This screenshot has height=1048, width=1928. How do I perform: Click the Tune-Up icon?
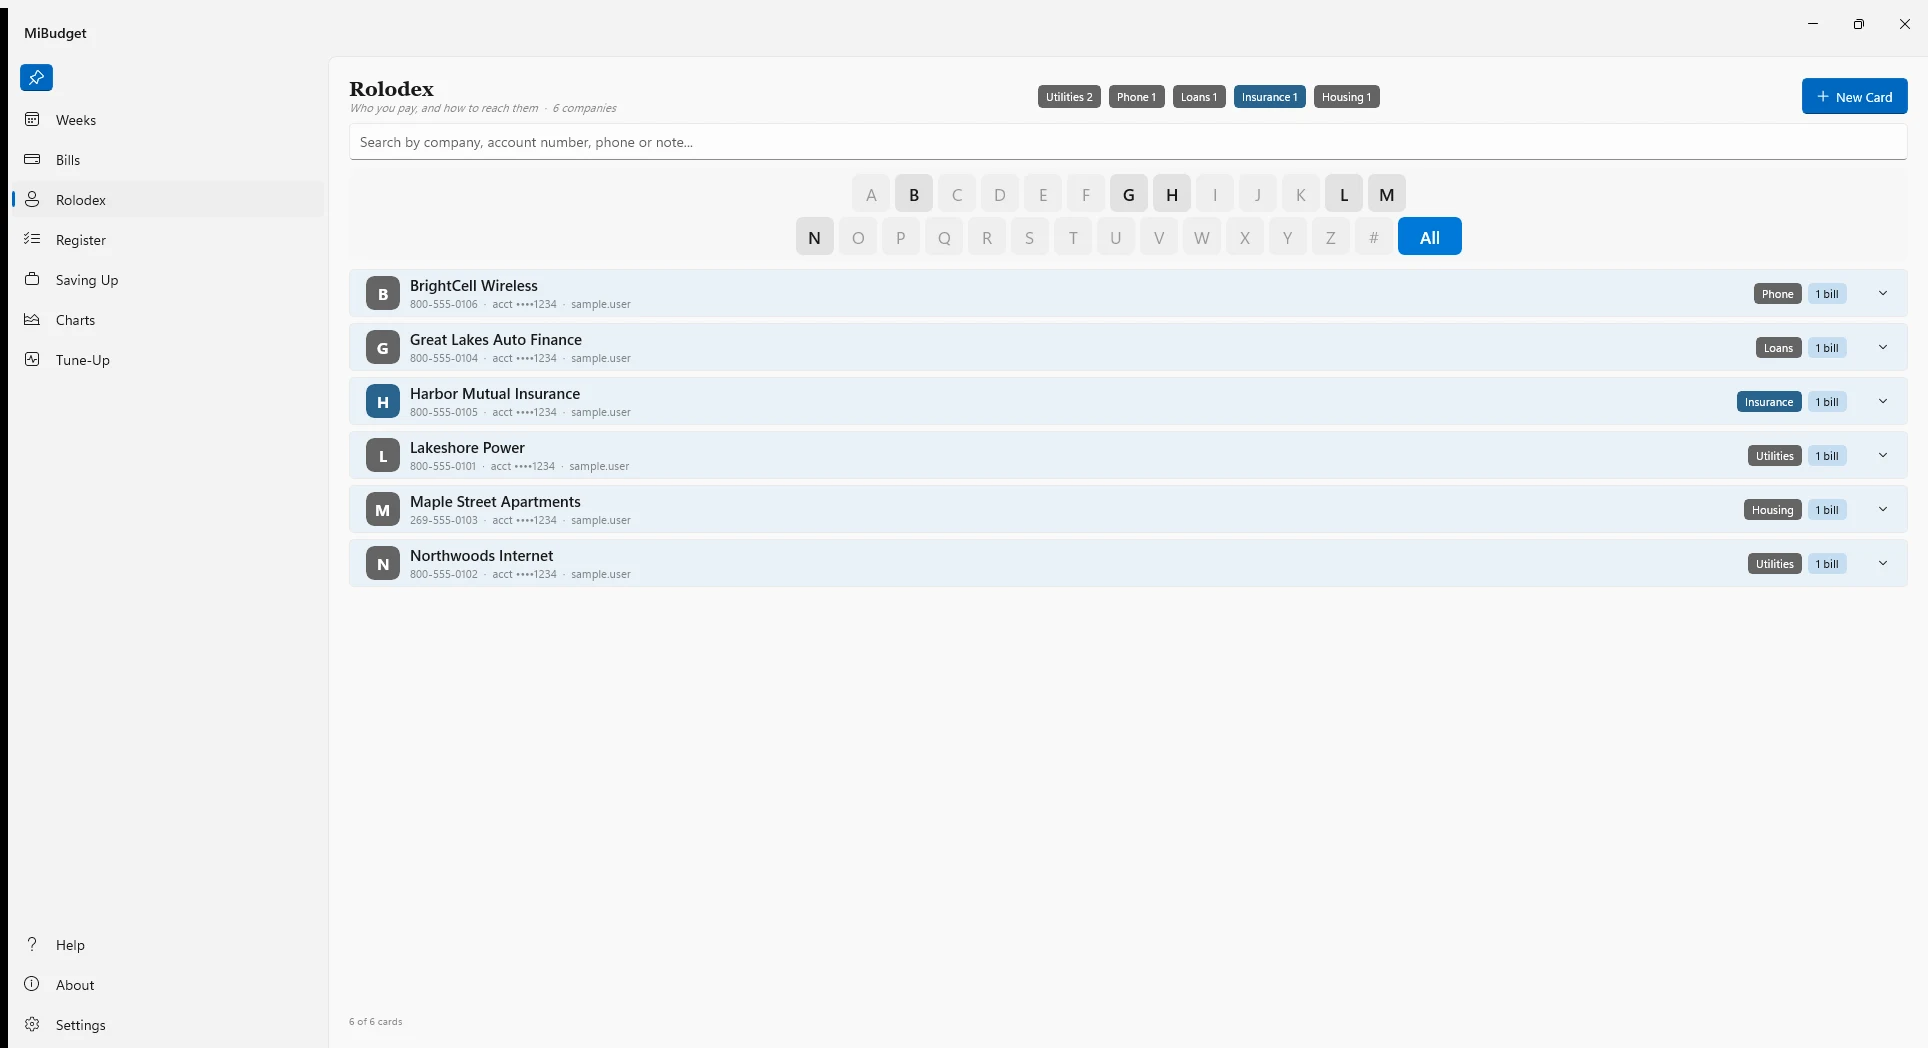pos(32,359)
